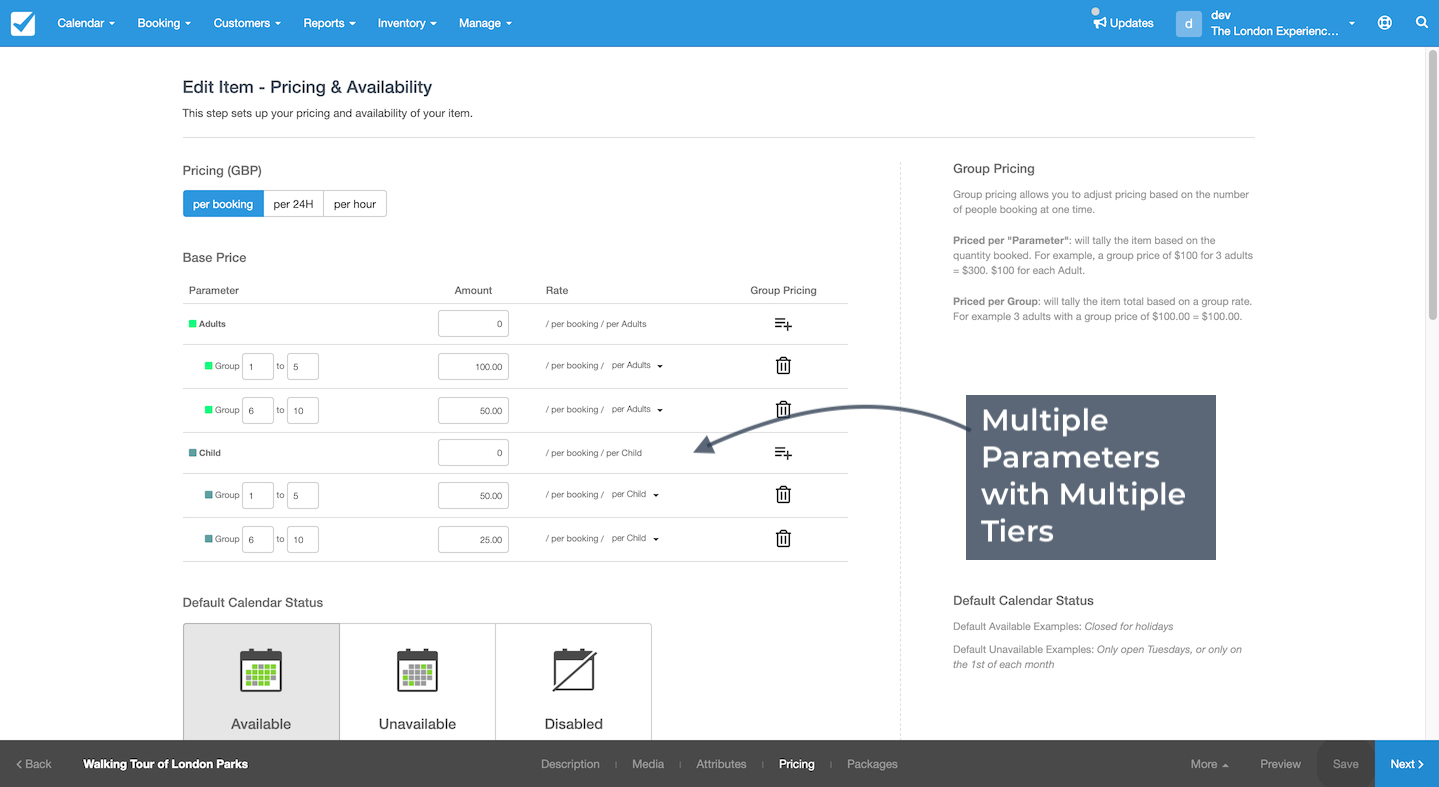Edit the Adults 50.00 amount field
1439x787 pixels.
473,411
